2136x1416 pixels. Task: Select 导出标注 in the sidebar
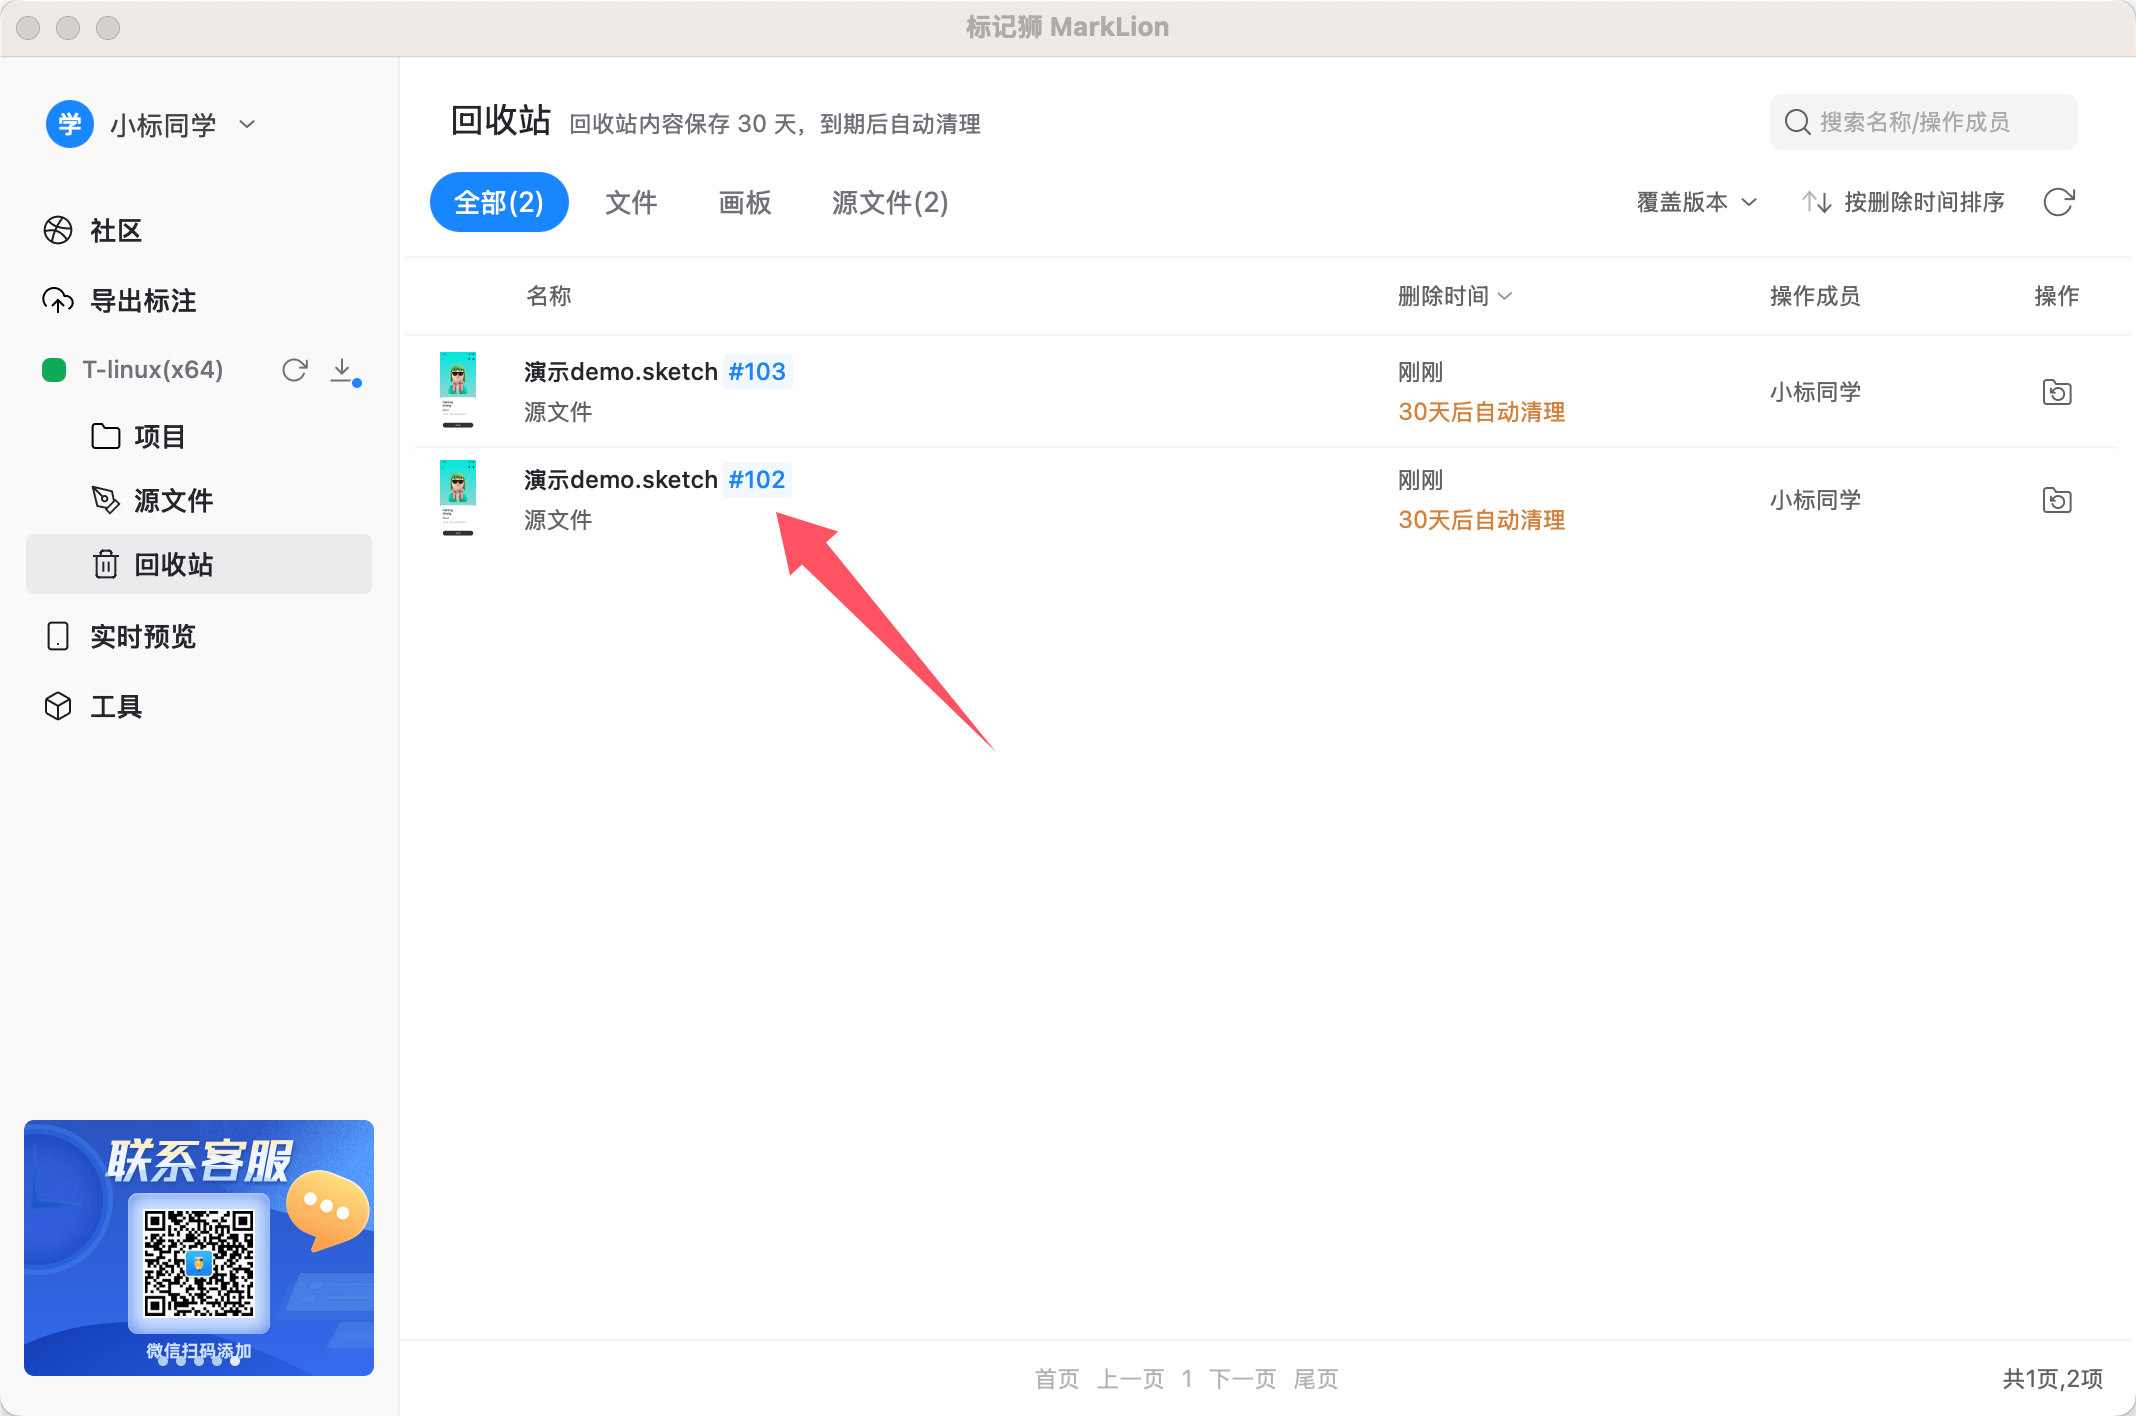click(x=143, y=300)
